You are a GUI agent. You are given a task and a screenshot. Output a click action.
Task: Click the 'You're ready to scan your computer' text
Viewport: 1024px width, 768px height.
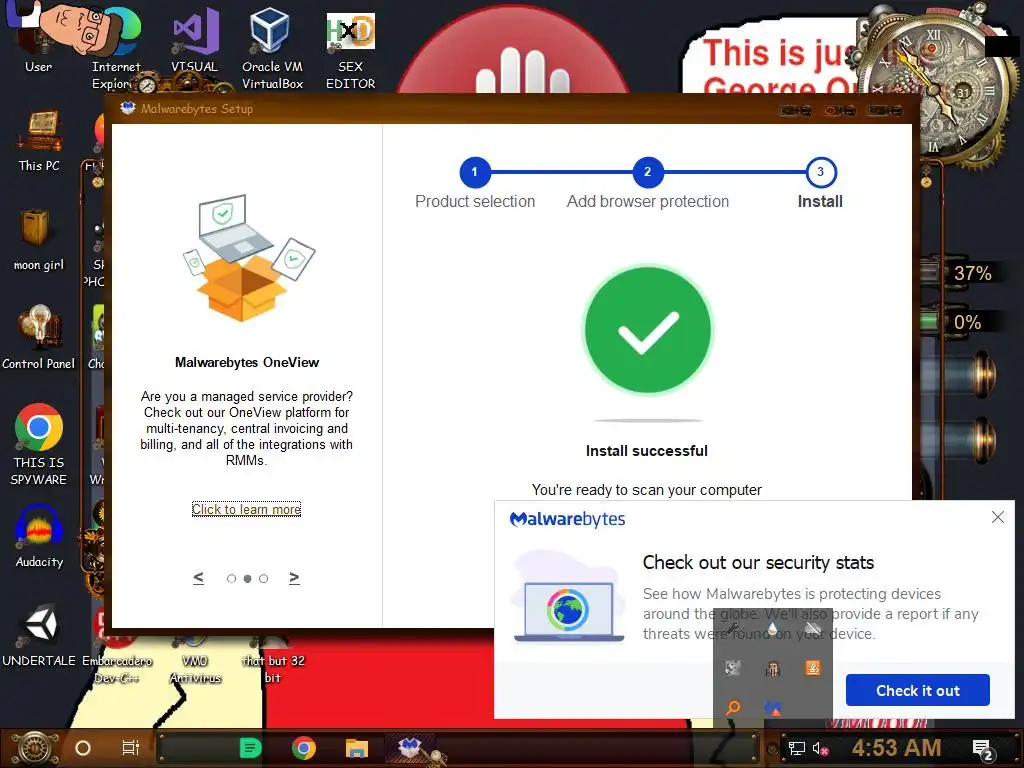click(x=647, y=490)
